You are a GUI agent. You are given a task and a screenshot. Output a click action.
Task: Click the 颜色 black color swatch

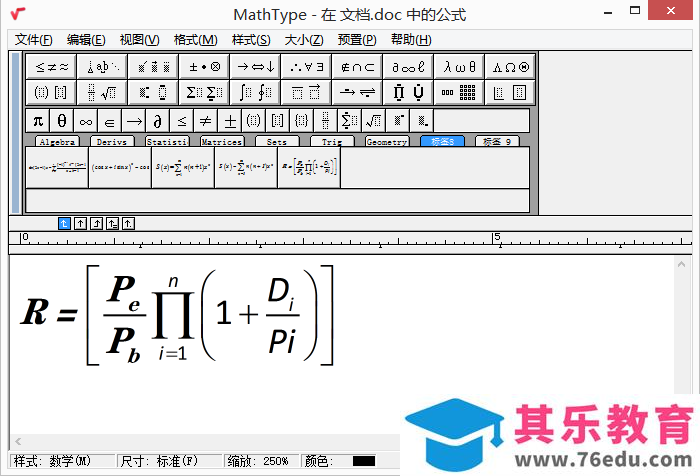tap(364, 461)
